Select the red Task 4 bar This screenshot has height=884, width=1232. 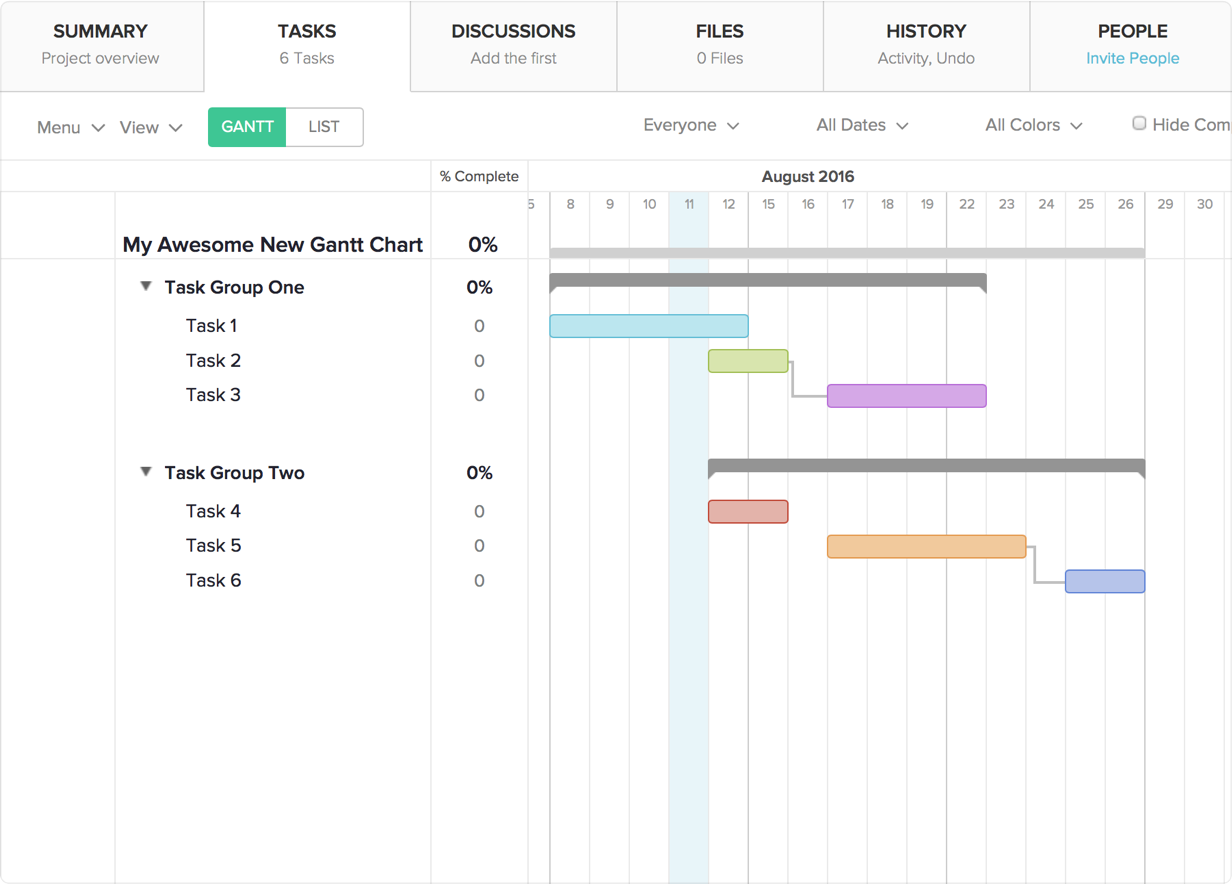pos(748,512)
